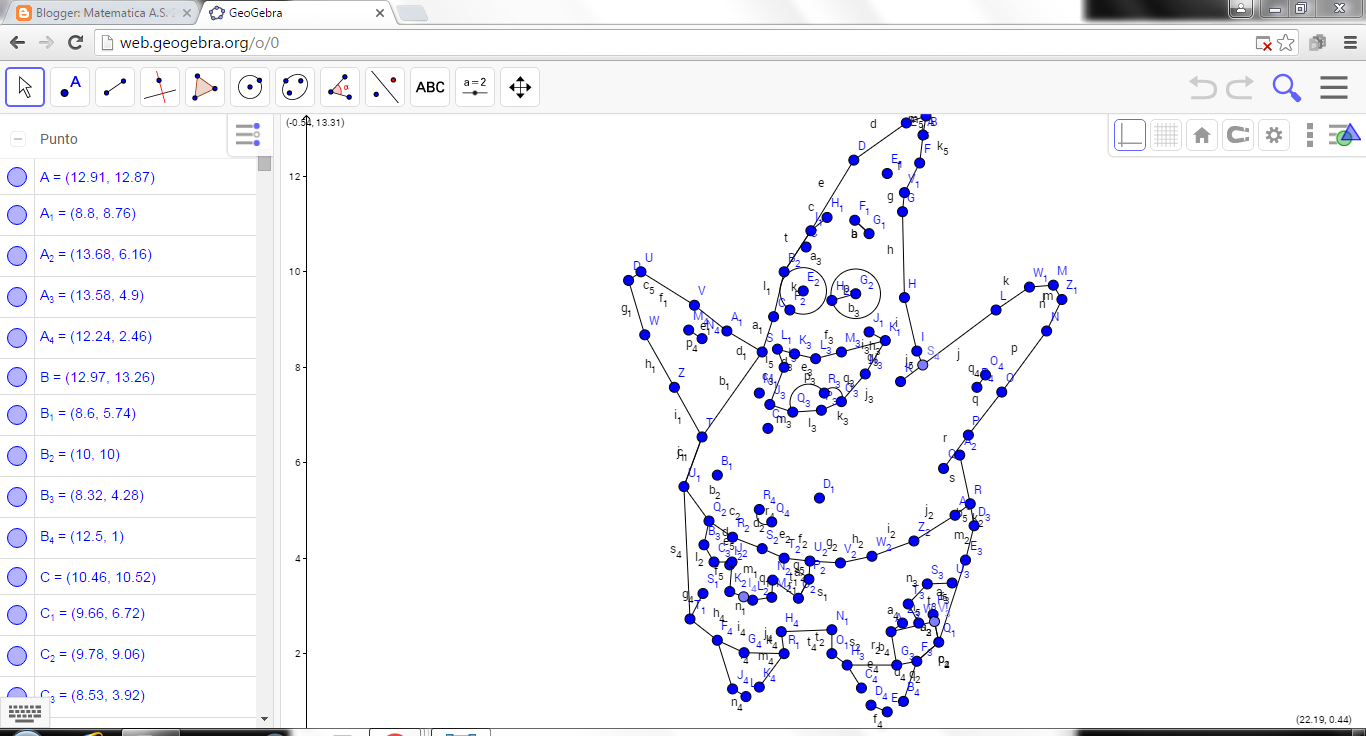The width and height of the screenshot is (1366, 736).
Task: Open the graphics settings gear
Action: point(1273,134)
